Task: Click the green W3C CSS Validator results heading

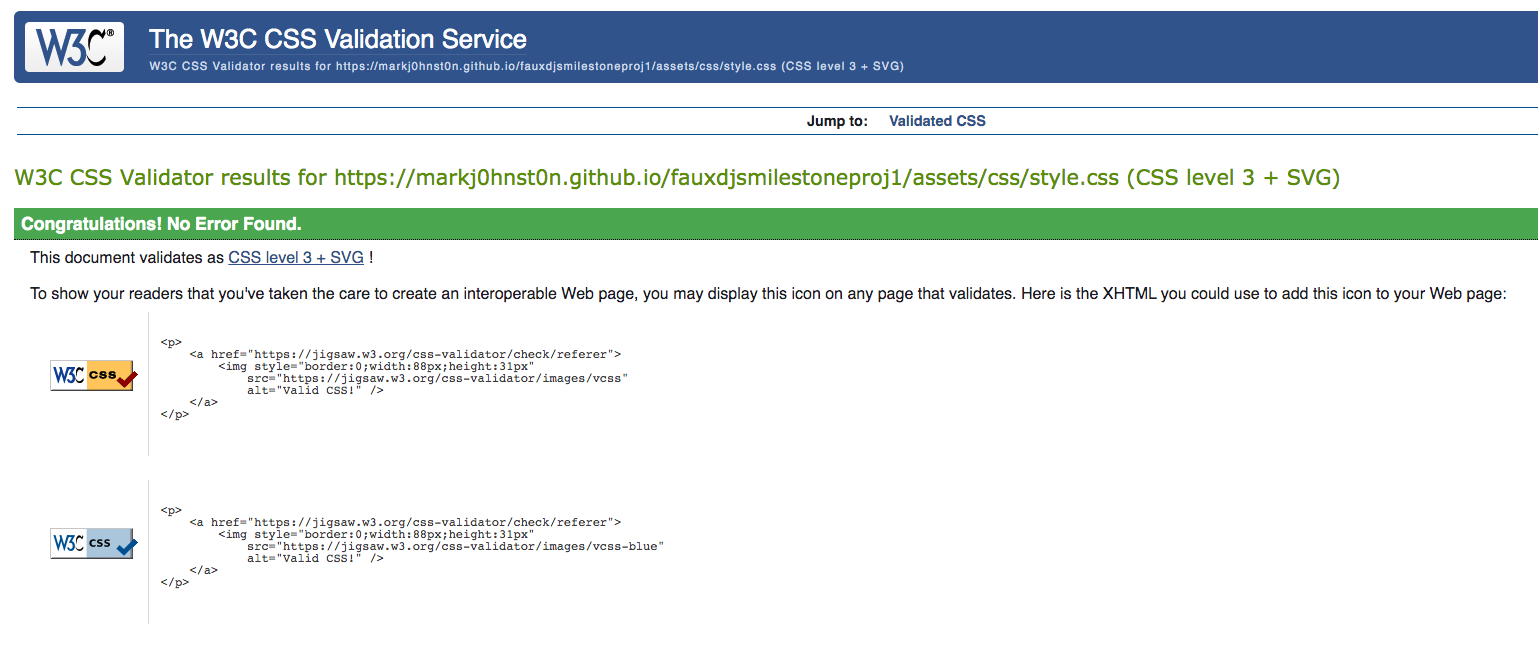Action: point(677,178)
